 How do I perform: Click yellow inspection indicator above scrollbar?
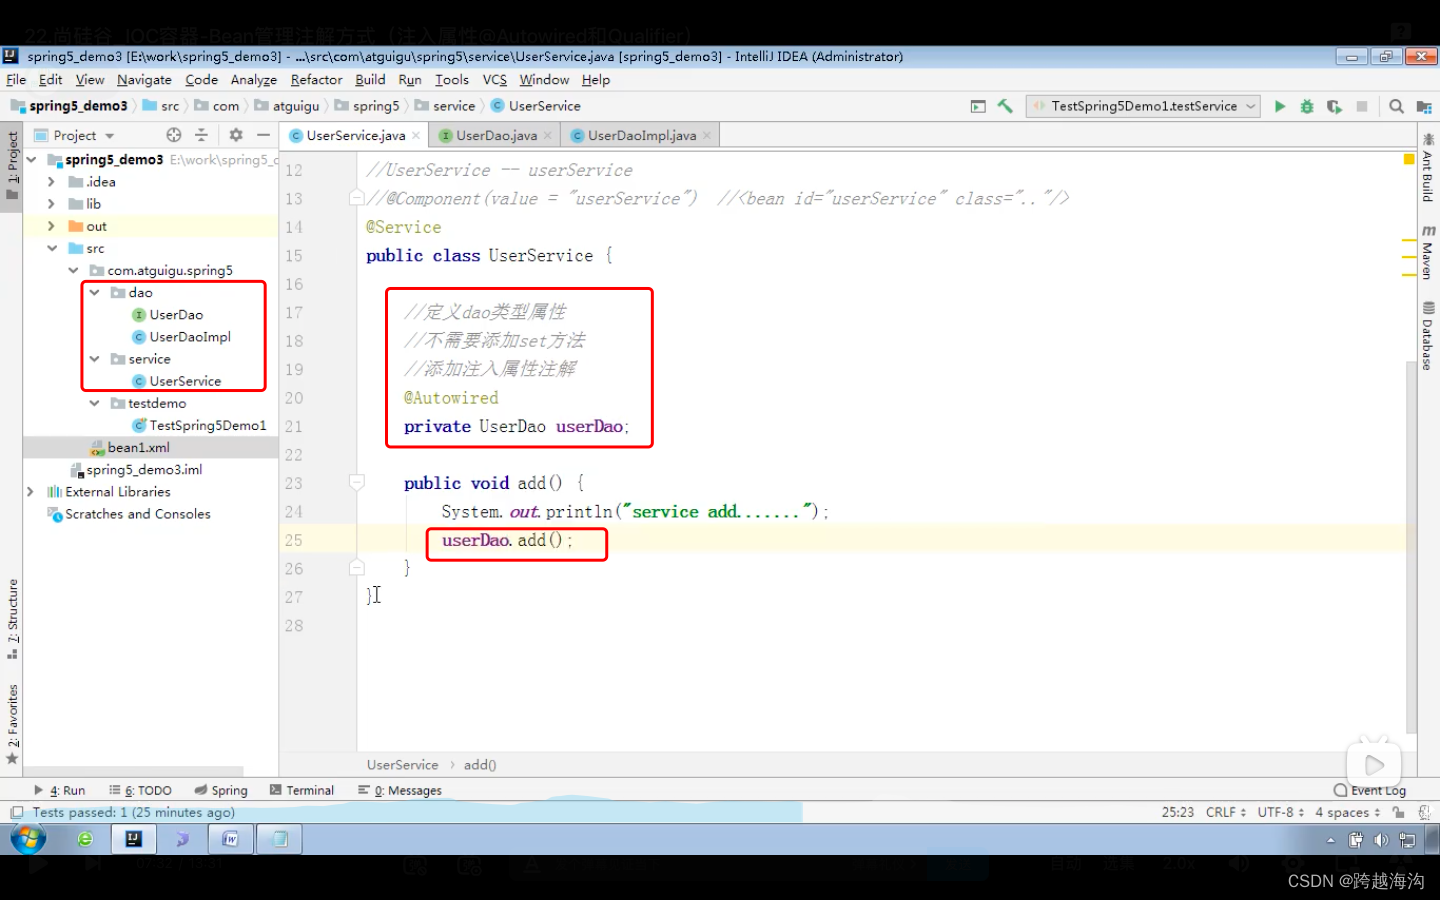coord(1409,159)
